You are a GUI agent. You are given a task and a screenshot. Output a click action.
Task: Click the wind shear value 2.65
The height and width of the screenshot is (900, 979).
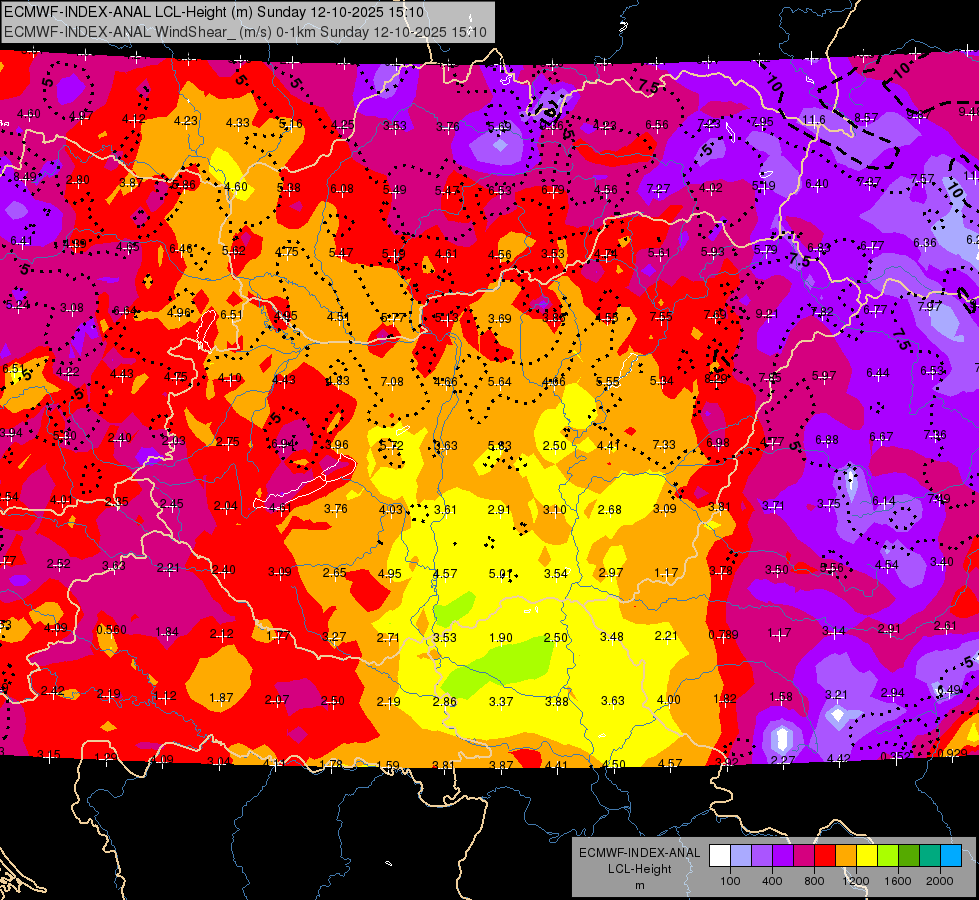tap(335, 573)
